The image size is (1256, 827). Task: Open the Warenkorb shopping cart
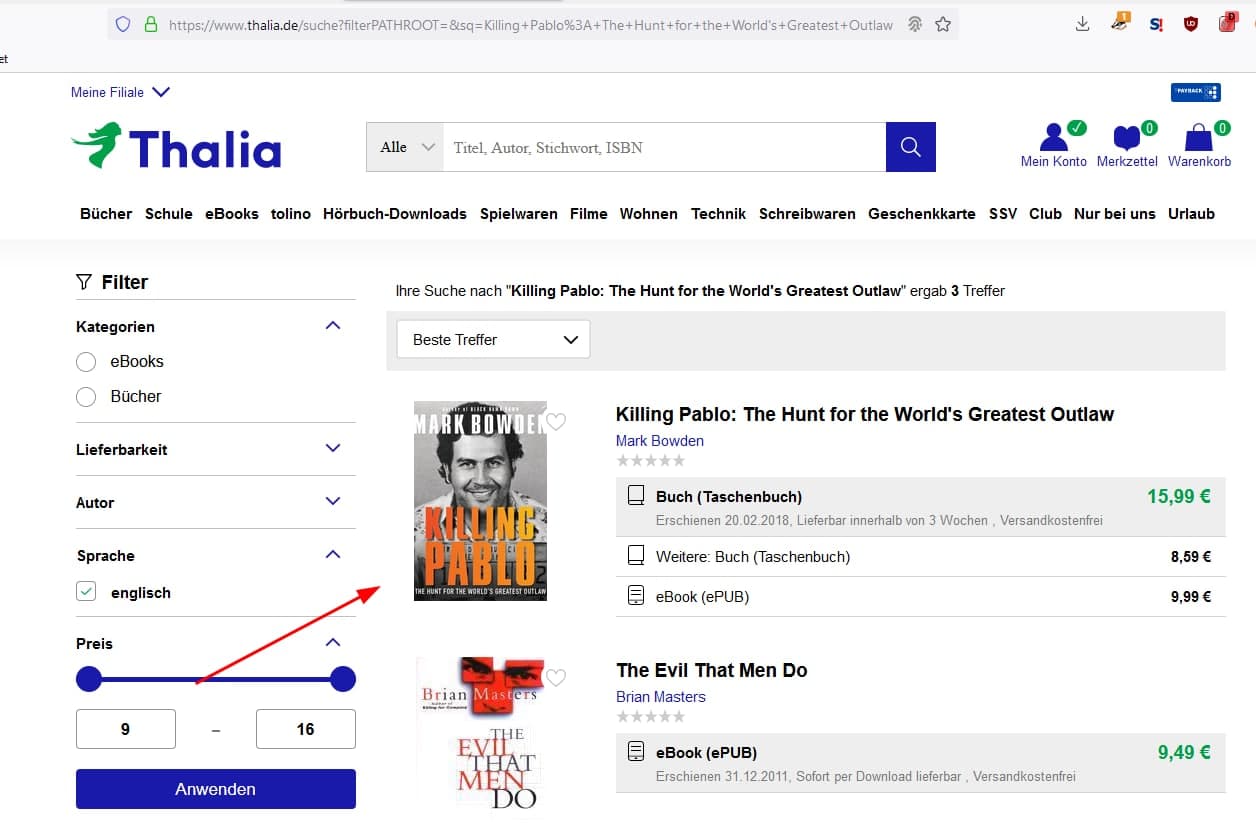(x=1198, y=138)
